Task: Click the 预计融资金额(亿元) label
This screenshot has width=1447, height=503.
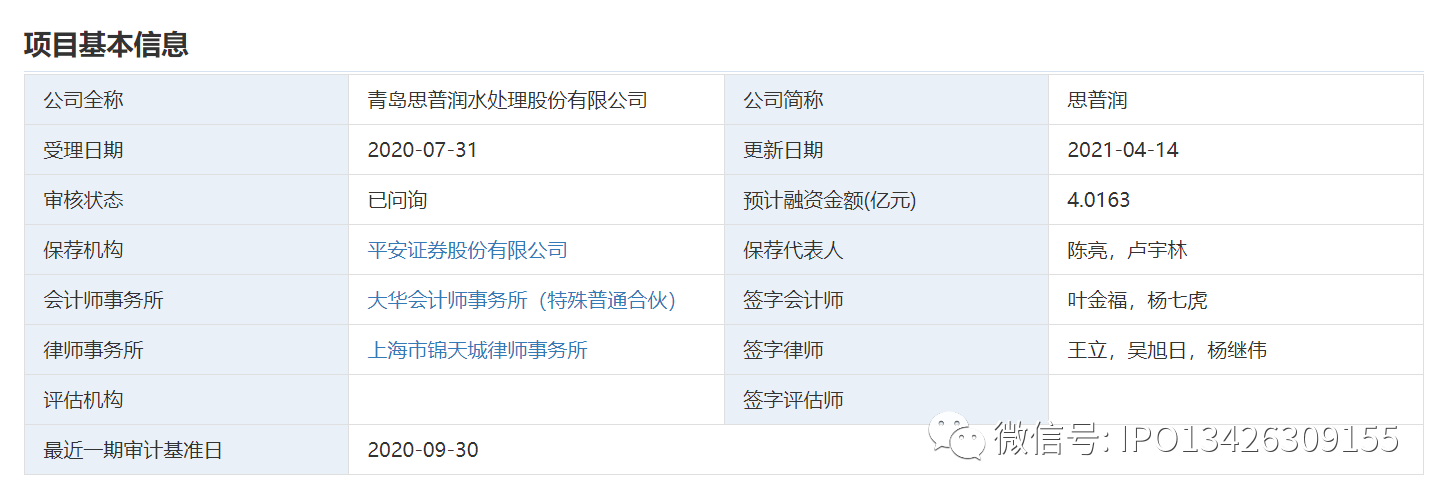Action: [x=829, y=200]
